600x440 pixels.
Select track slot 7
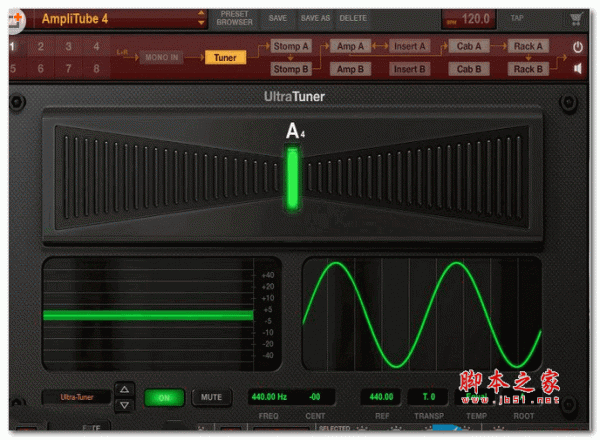(x=68, y=68)
